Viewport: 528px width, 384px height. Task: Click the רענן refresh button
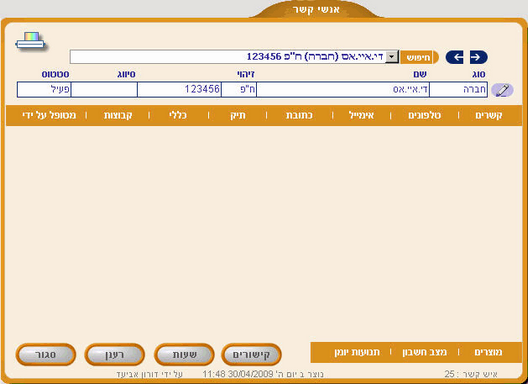(x=114, y=354)
